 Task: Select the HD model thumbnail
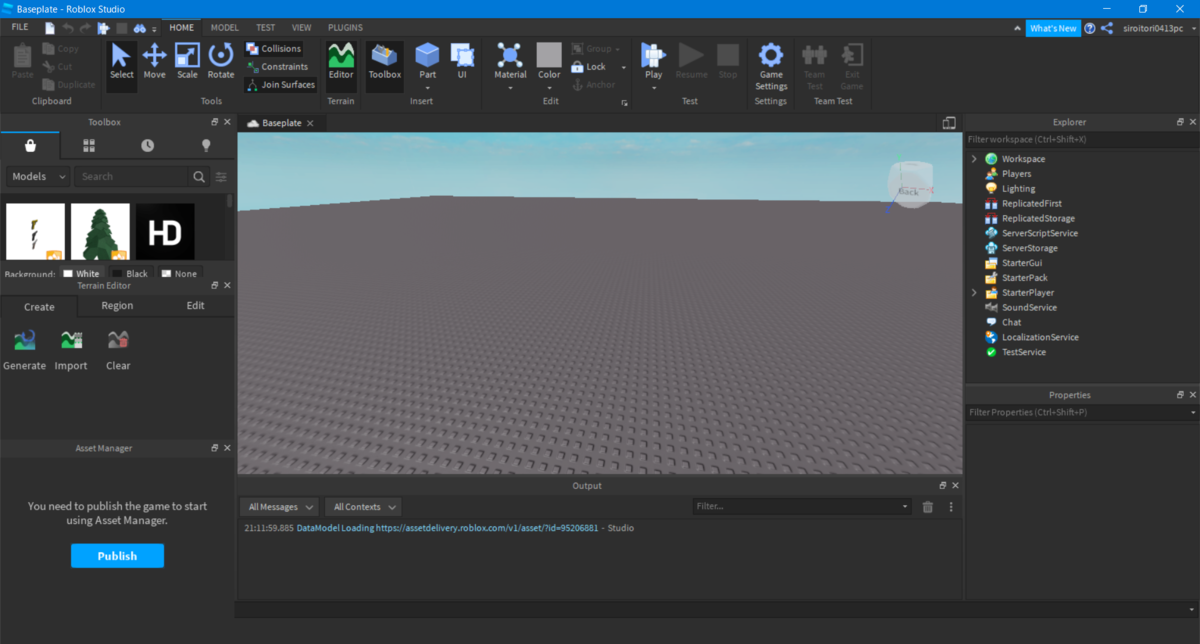[165, 232]
